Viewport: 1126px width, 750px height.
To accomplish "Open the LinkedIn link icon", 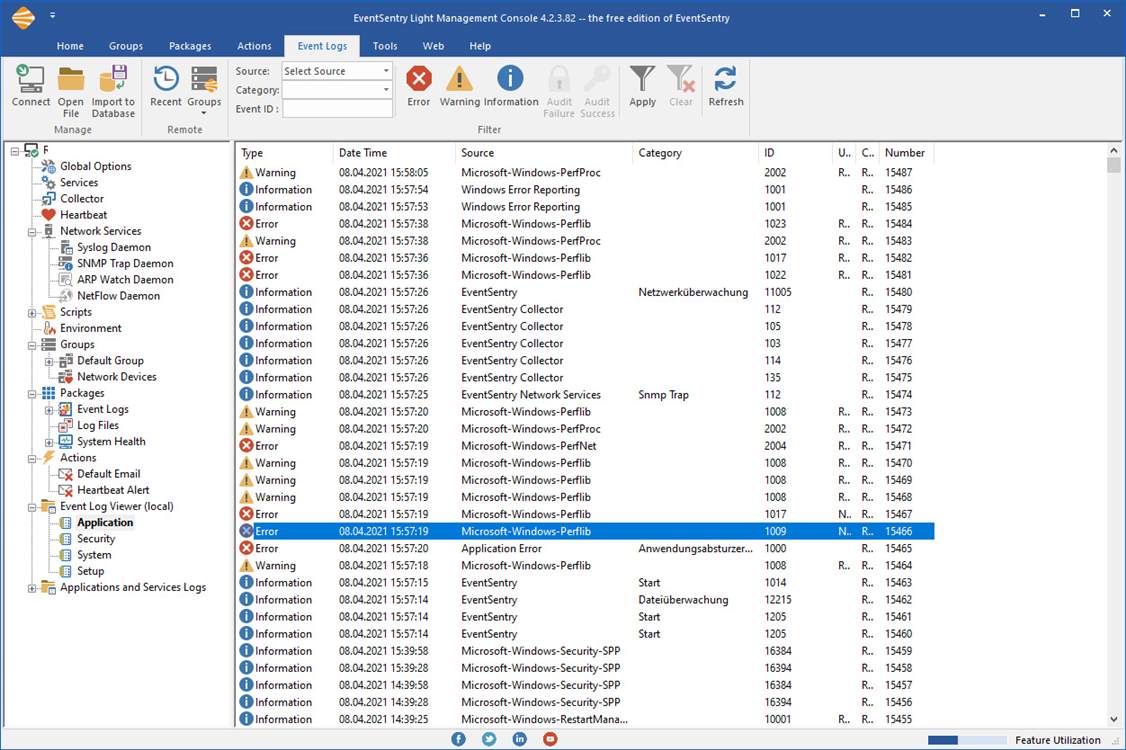I will click(x=519, y=739).
